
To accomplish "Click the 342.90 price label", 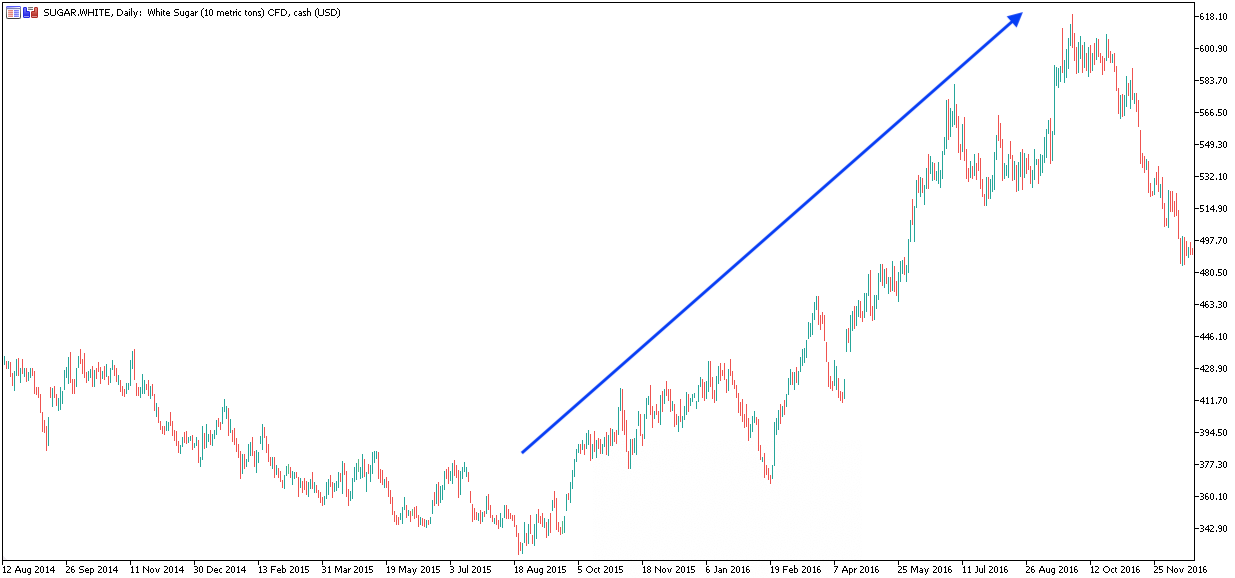I will (x=1213, y=529).
